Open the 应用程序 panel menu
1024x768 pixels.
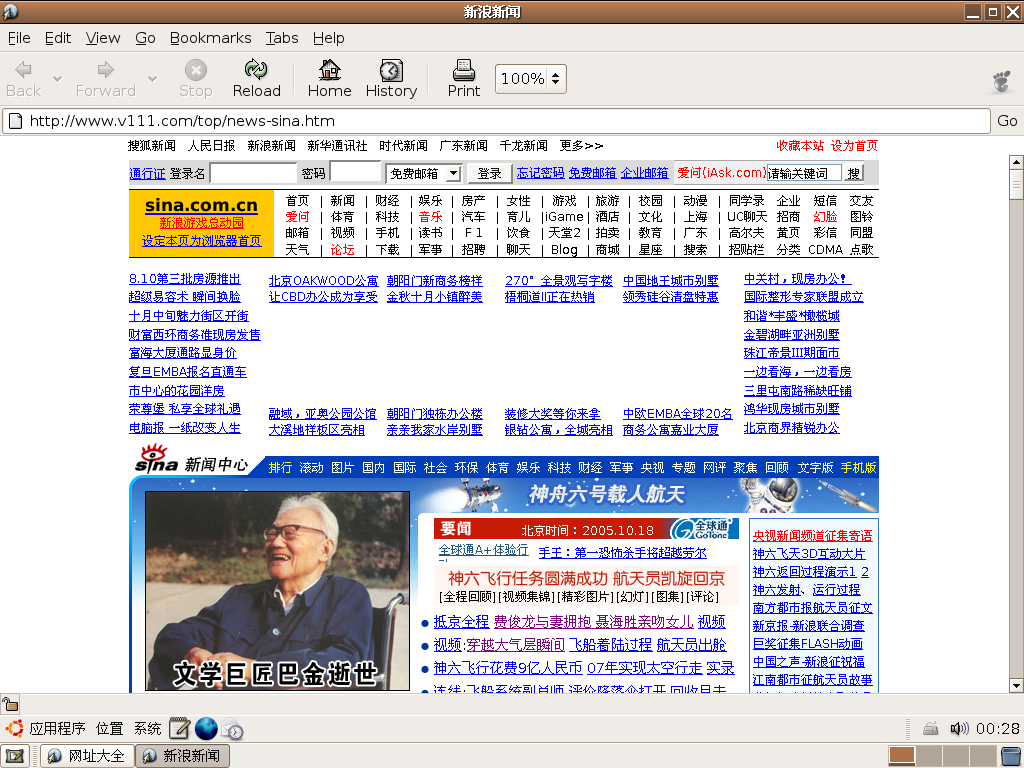point(57,728)
